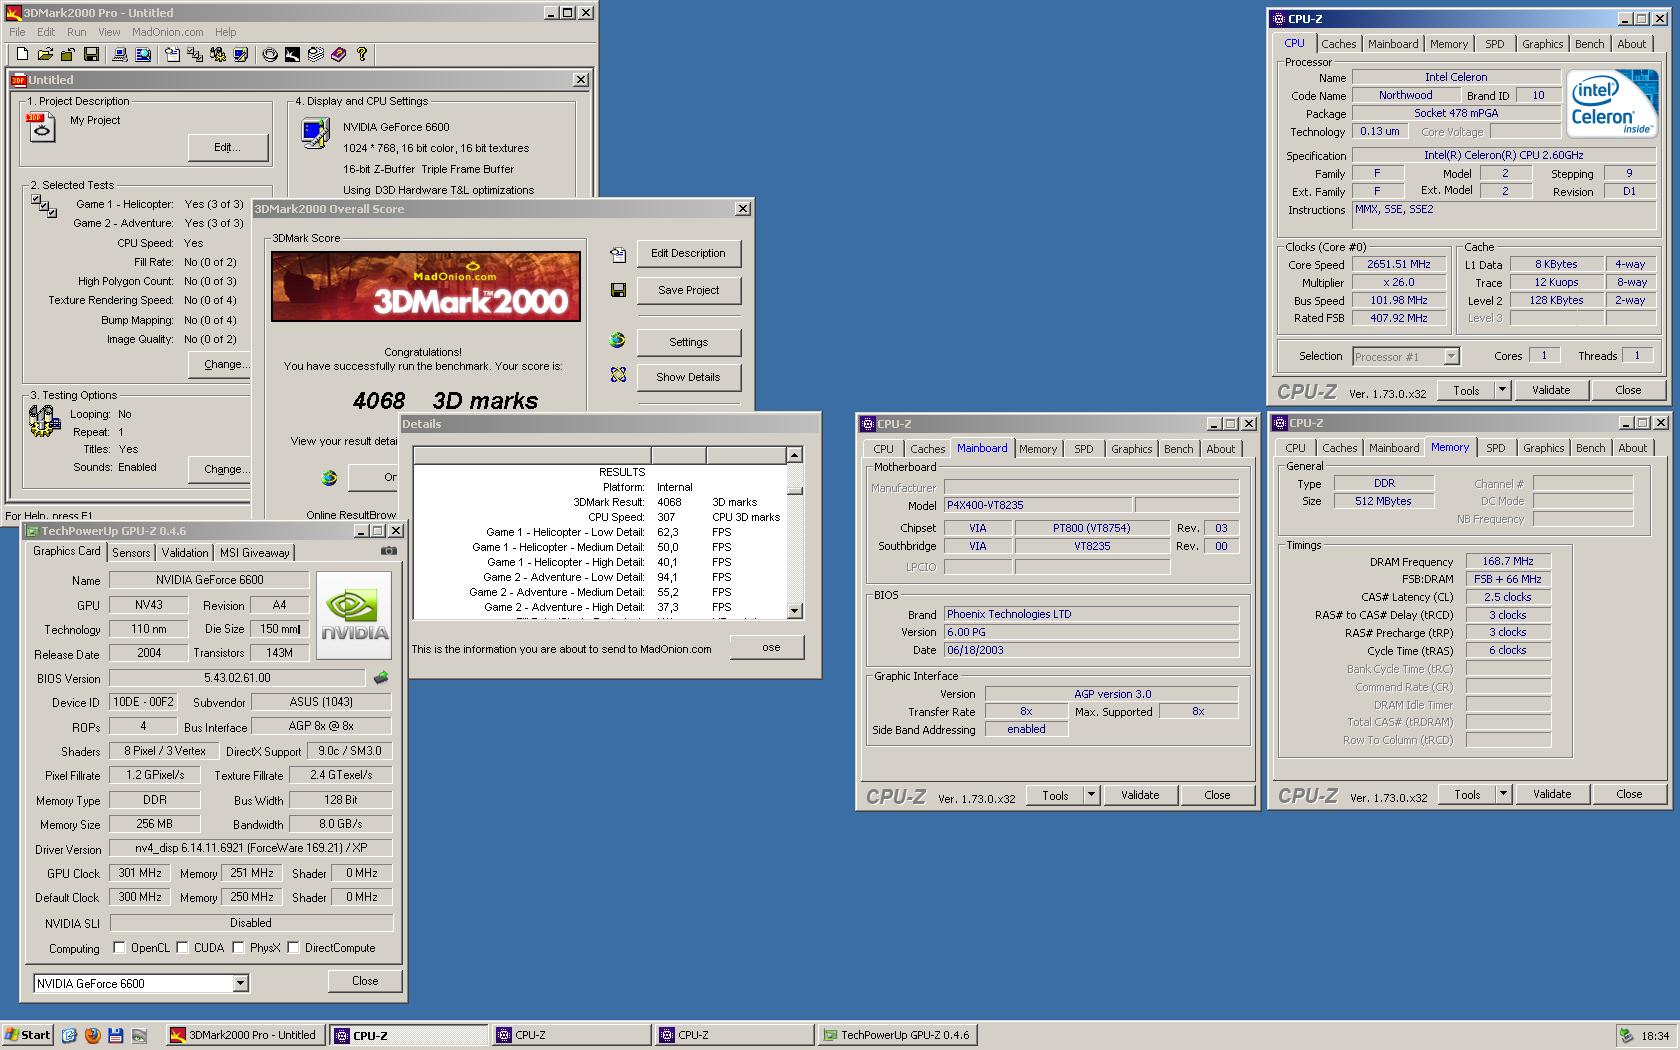Image resolution: width=1680 pixels, height=1050 pixels.
Task: Click the taskbar clock showing 18:34
Action: (1655, 1036)
